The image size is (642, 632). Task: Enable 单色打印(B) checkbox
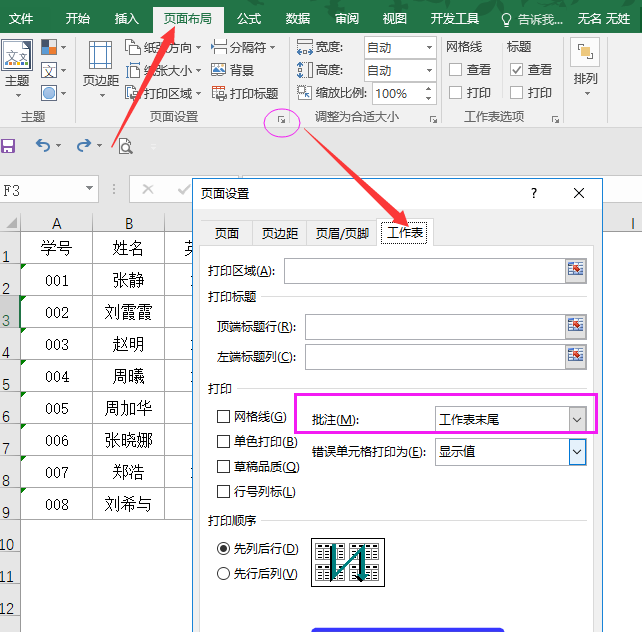click(223, 442)
